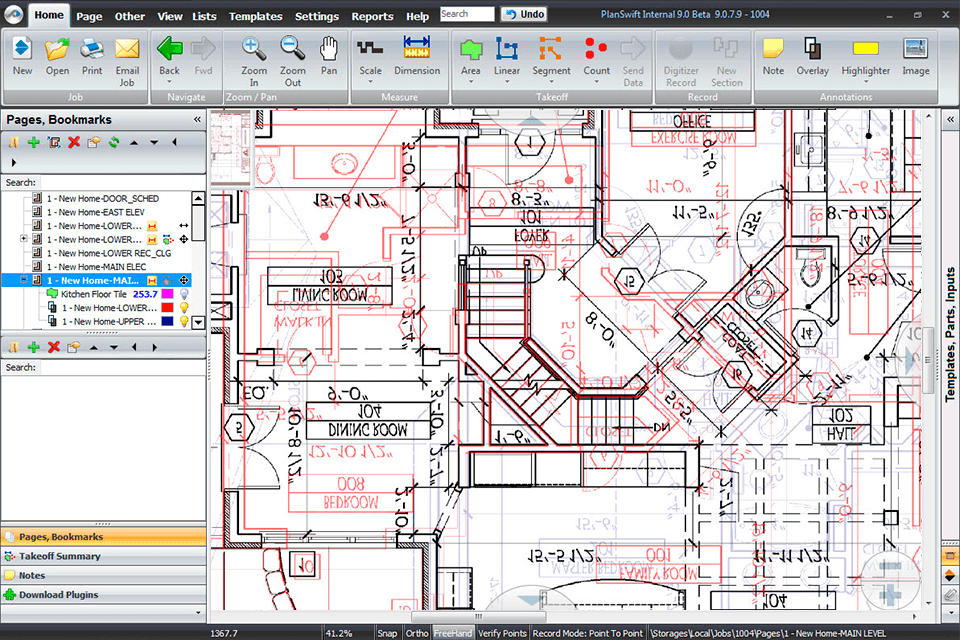Click the title bar Search field
Viewport: 960px width, 640px height.
point(467,14)
